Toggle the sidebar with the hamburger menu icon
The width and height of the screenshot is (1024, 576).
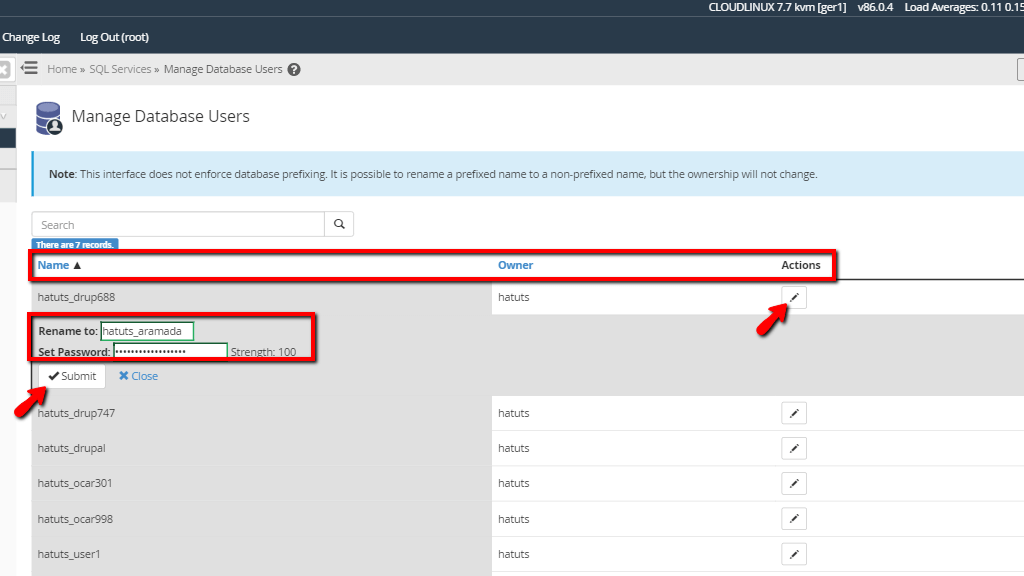tap(29, 68)
